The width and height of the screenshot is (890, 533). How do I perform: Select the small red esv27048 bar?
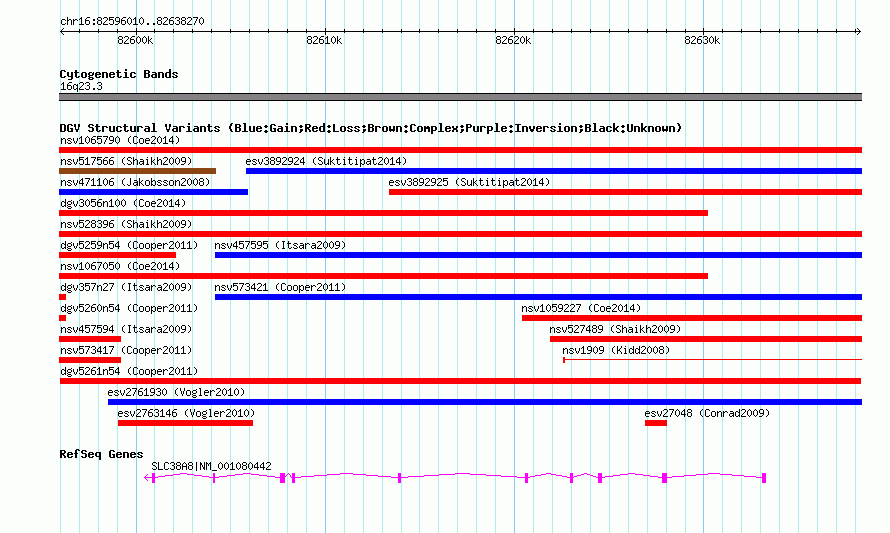656,423
